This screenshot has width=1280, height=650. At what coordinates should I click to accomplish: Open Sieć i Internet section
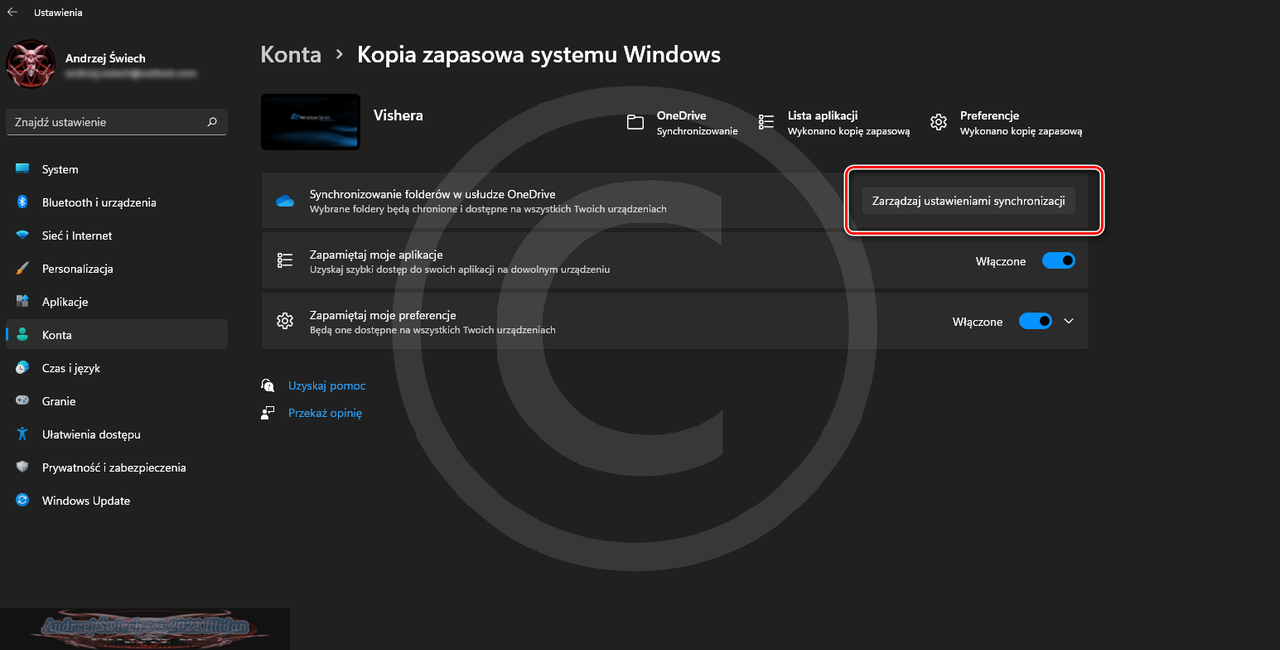[117, 235]
